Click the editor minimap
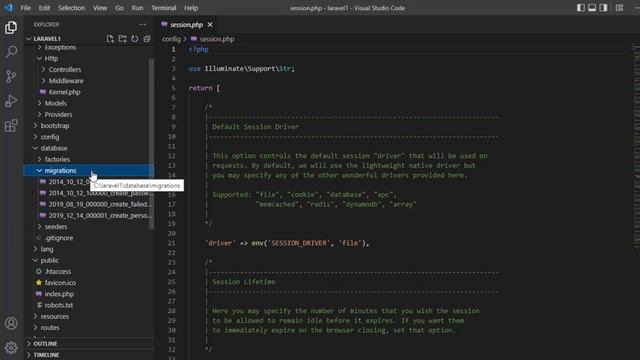The width and height of the screenshot is (640, 360). point(636,146)
